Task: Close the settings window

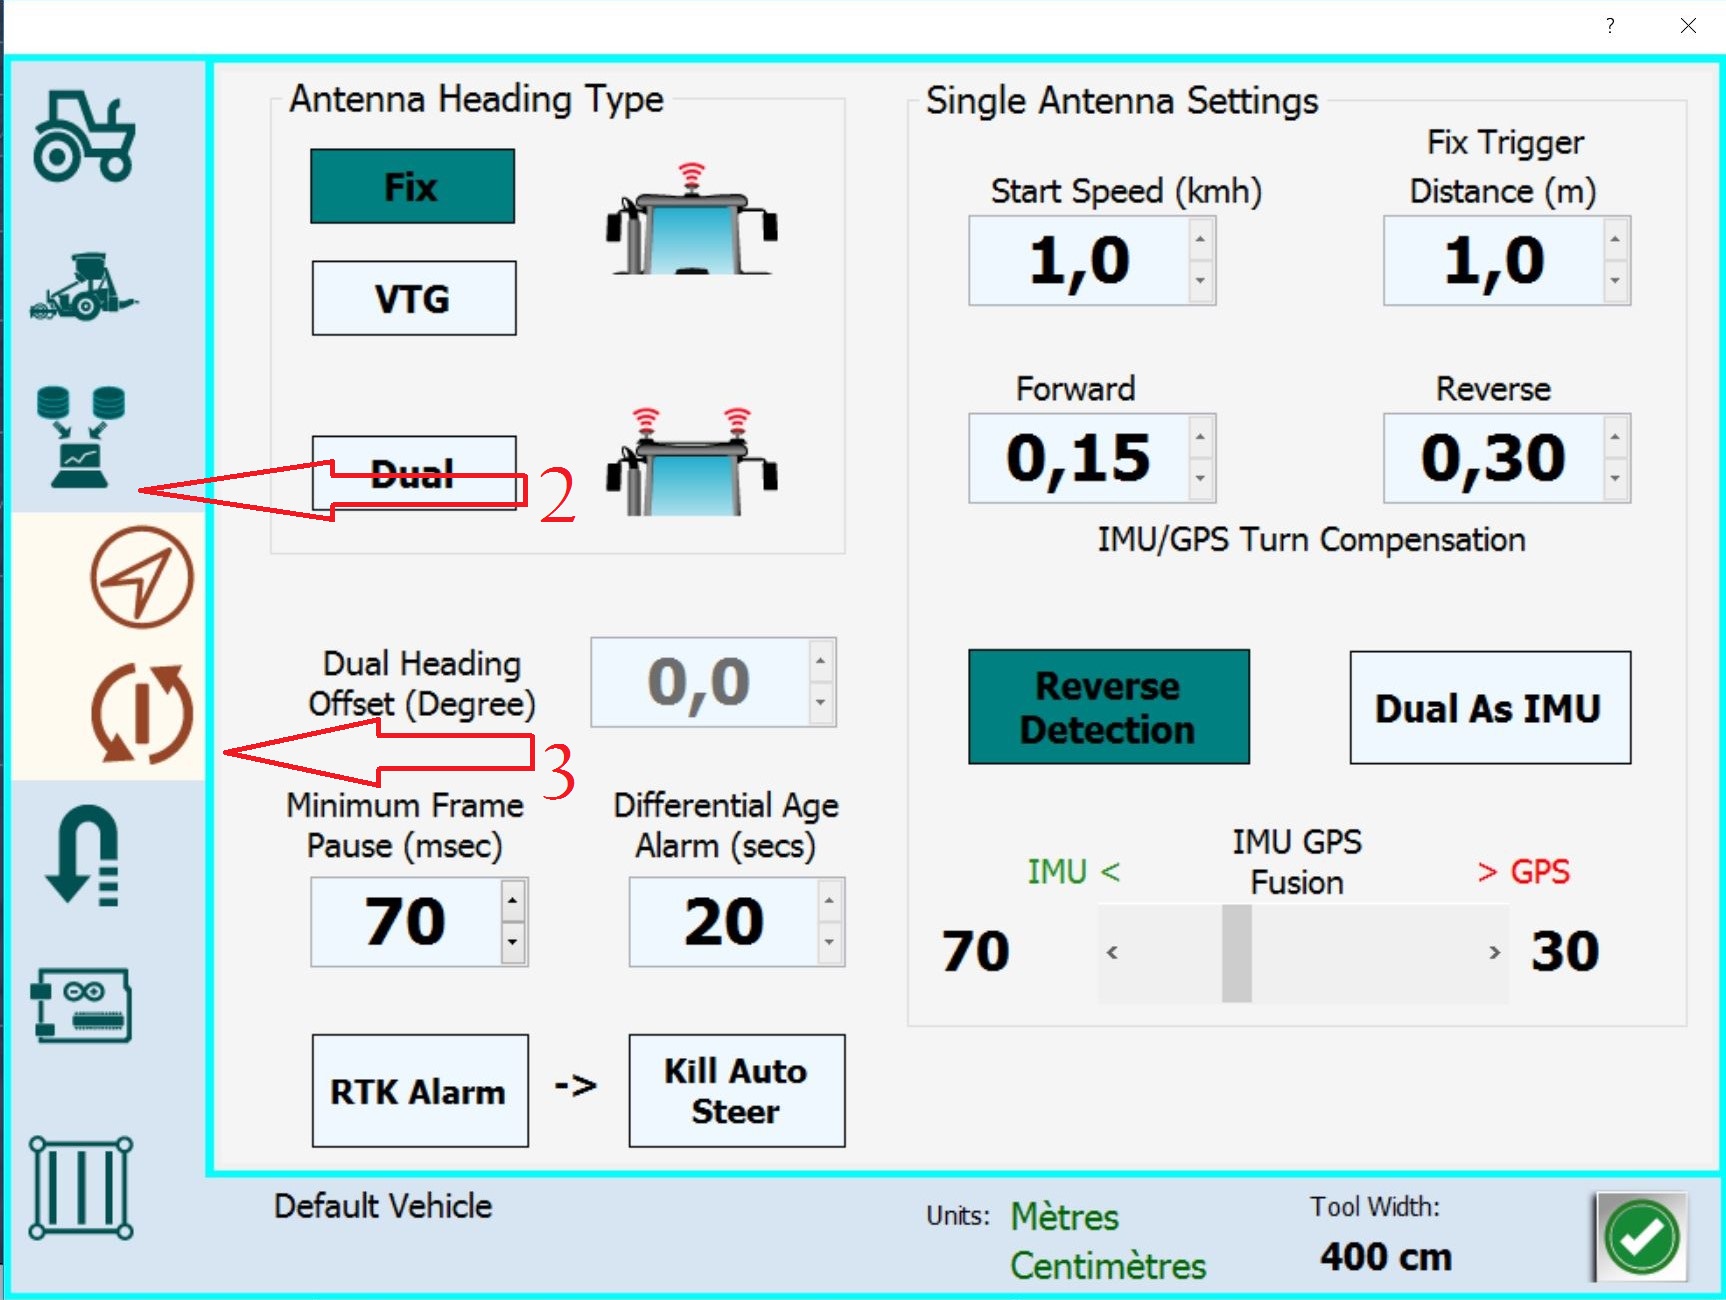Action: tap(1688, 26)
